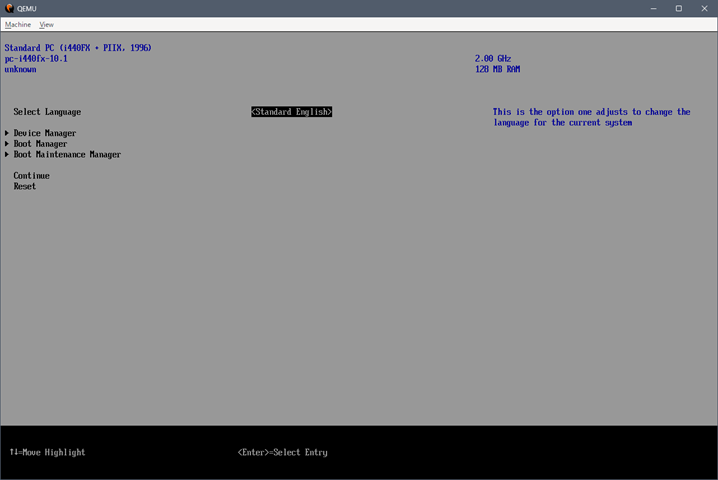
Task: Click the 128 MB RAM text
Action: pyautogui.click(x=497, y=70)
